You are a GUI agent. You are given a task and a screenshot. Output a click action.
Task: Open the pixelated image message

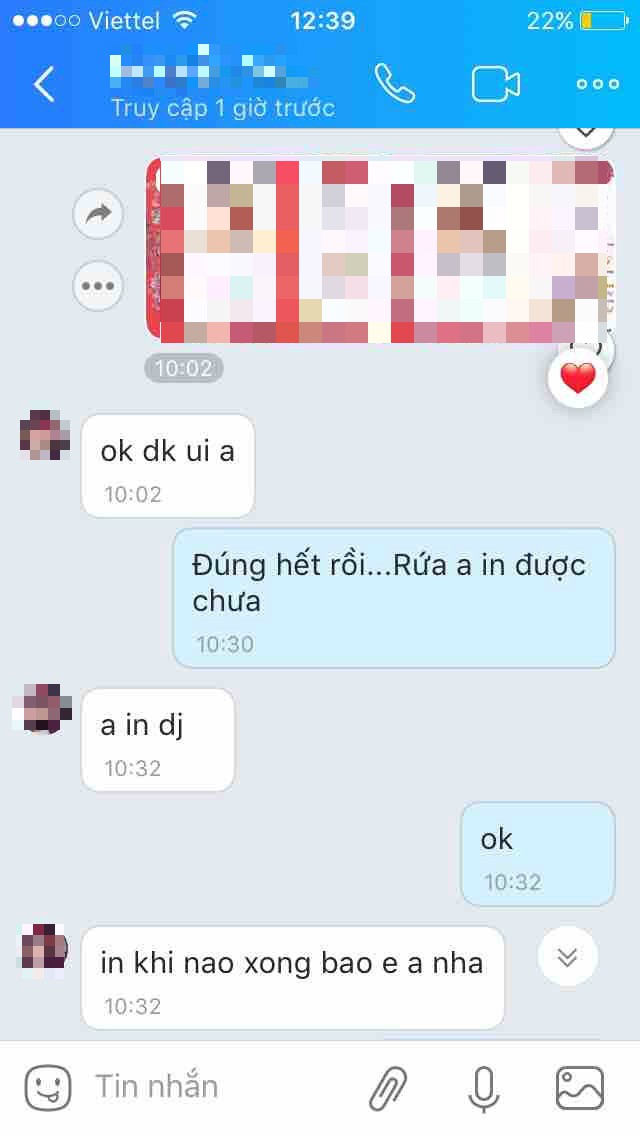[x=381, y=251]
